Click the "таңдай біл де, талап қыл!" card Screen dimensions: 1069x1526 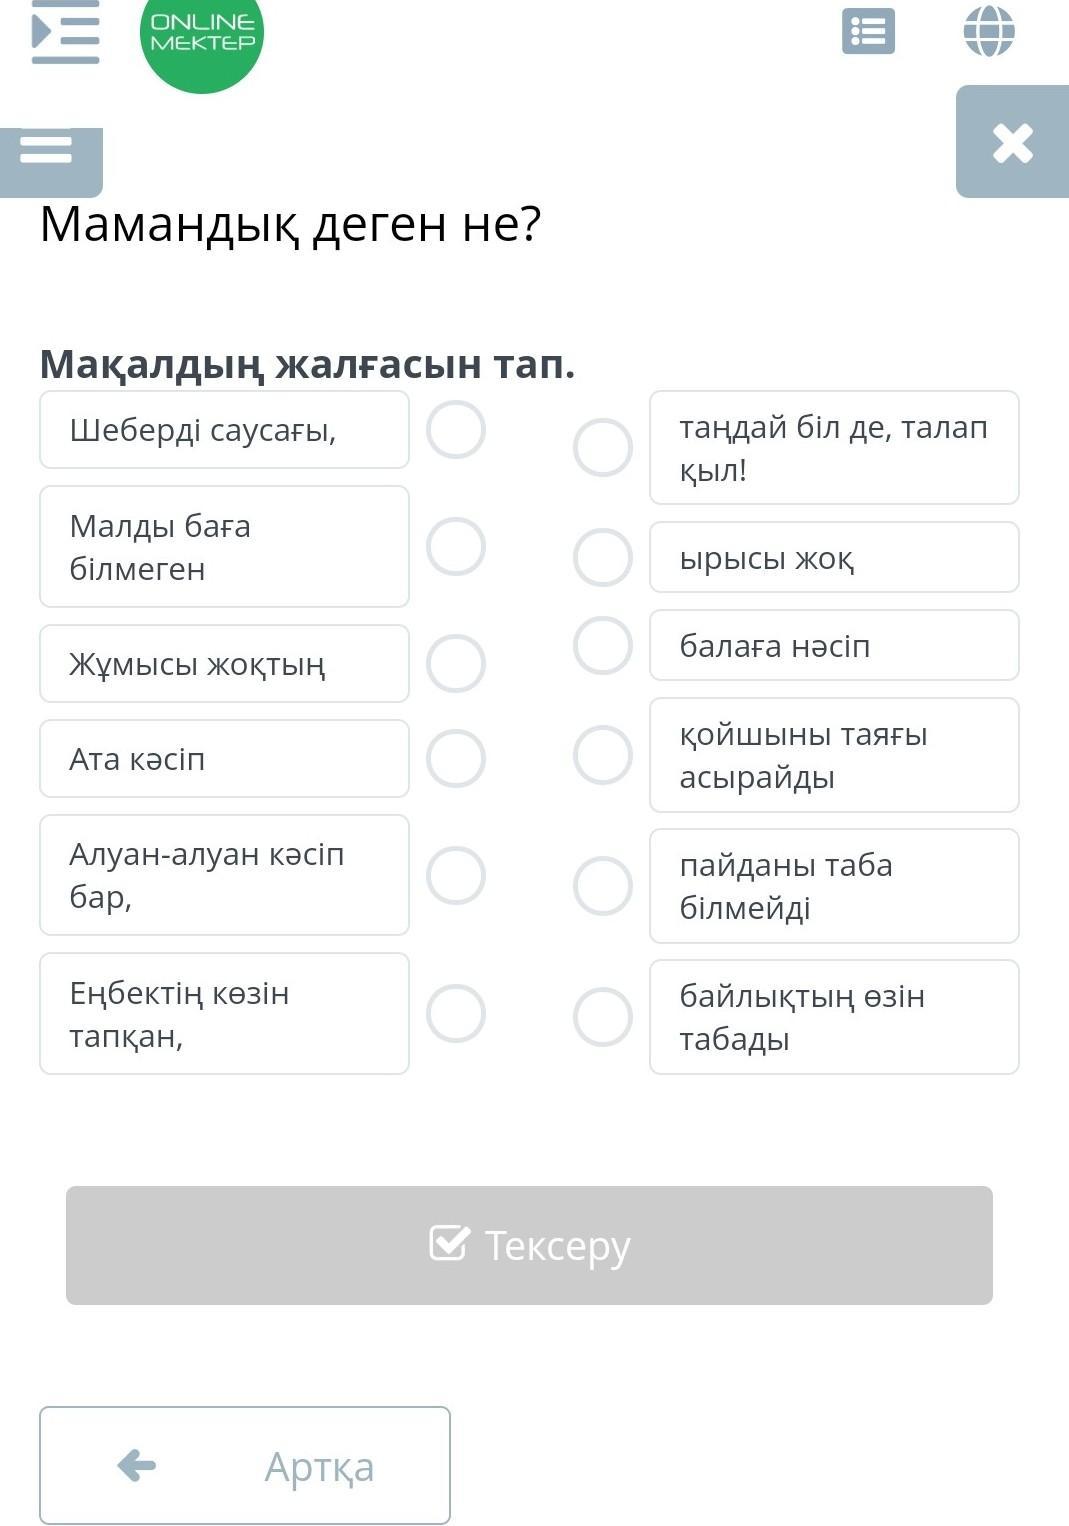coord(834,448)
